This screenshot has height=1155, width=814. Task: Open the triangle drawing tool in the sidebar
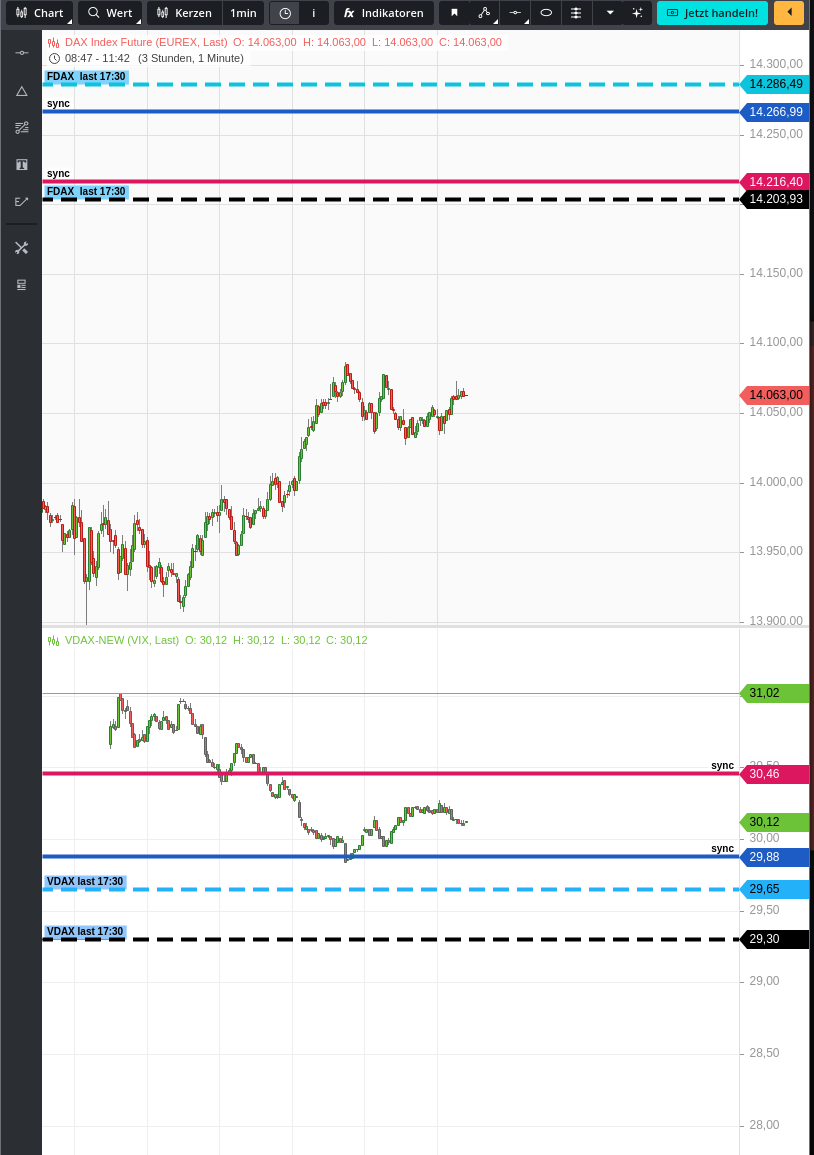click(21, 91)
